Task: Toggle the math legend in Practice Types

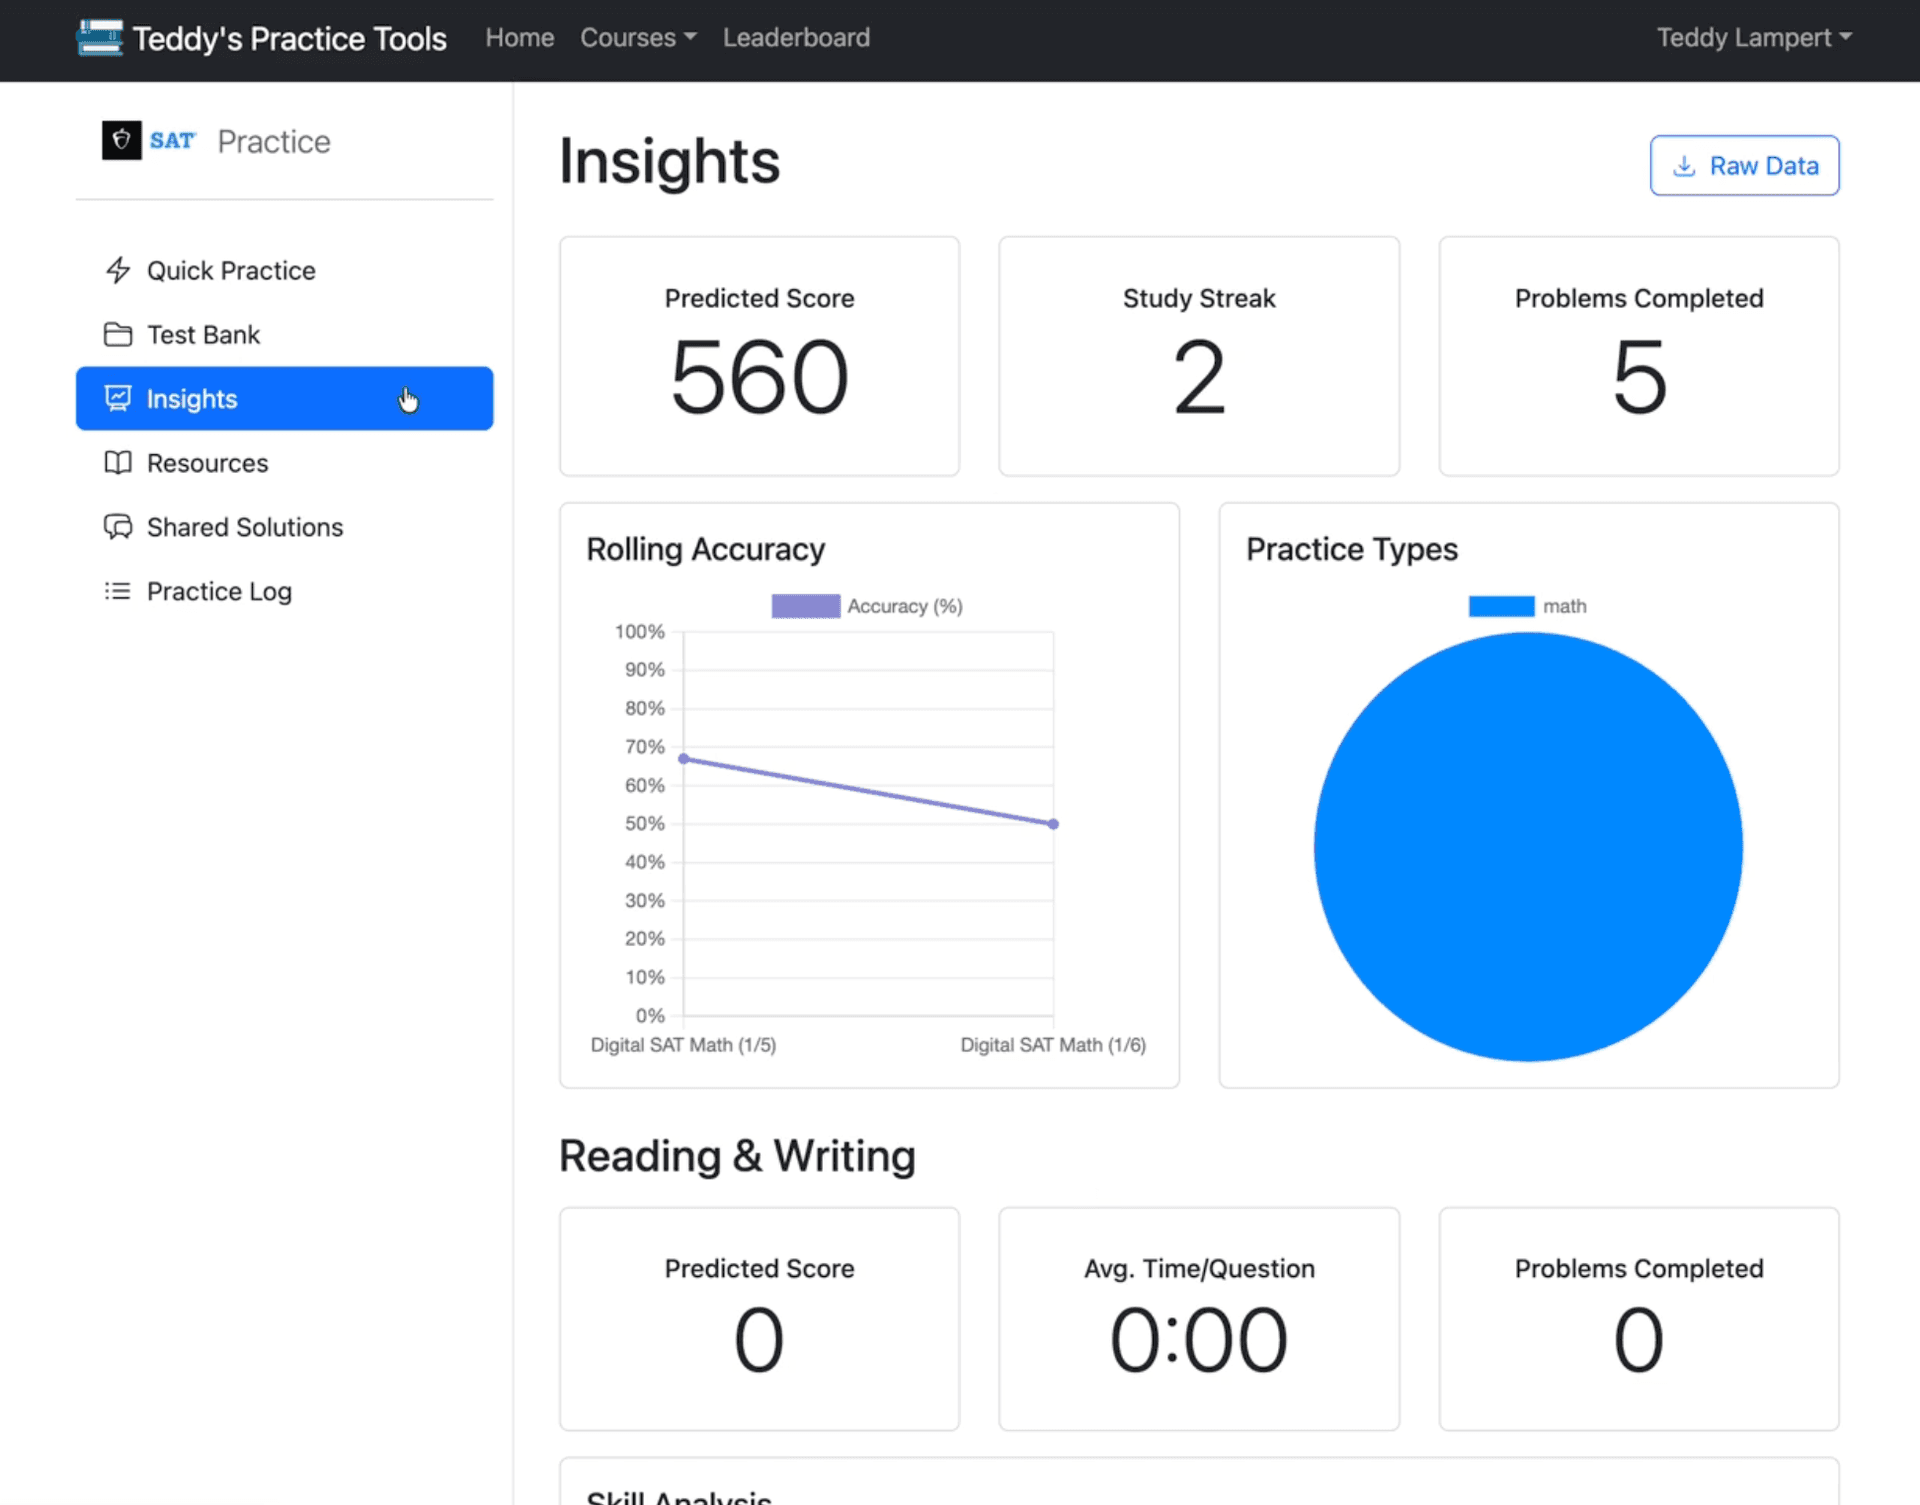Action: 1527,606
